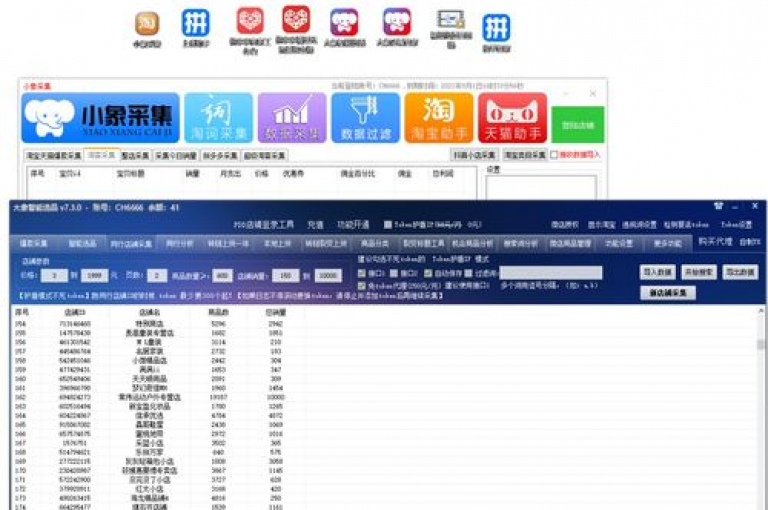
Task: Click the results list vertical scrollbar thumb
Action: pyautogui.click(x=761, y=345)
